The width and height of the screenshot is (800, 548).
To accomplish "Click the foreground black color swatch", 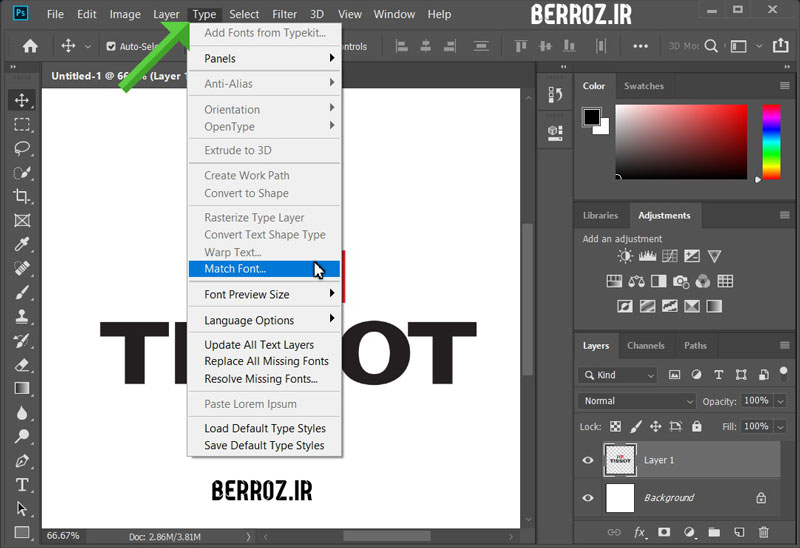I will (x=591, y=117).
